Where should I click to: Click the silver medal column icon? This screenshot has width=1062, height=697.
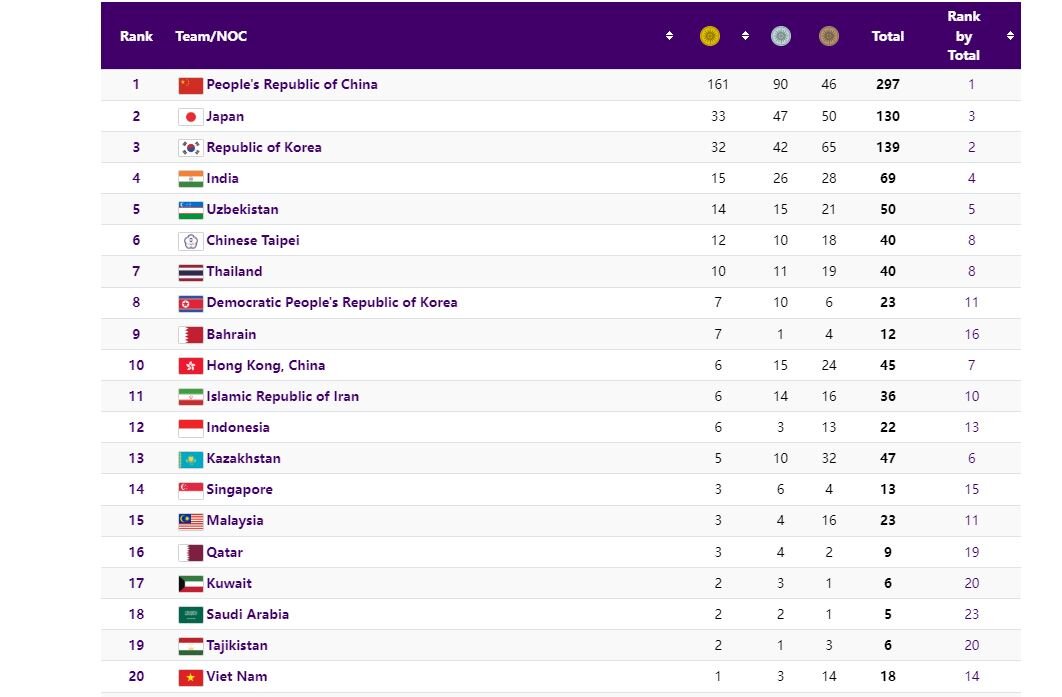tap(780, 36)
